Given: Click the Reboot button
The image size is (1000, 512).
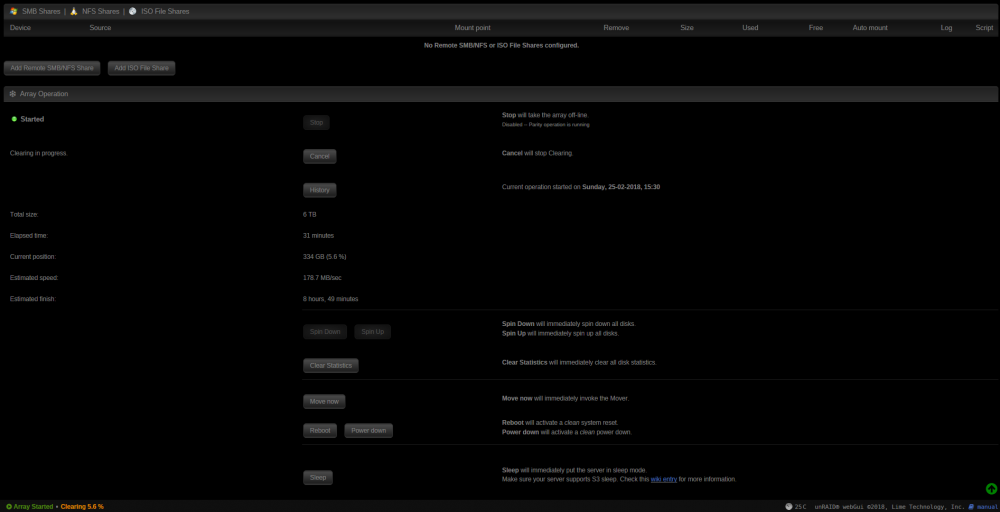Looking at the screenshot, I should click(x=320, y=430).
